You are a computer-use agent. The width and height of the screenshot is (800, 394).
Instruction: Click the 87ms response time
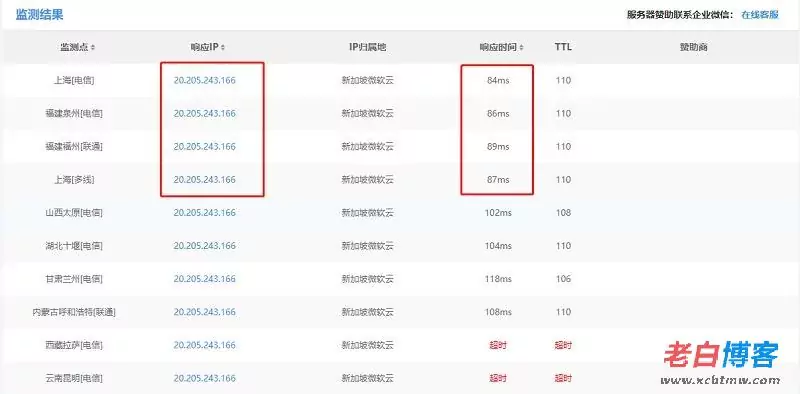coord(498,180)
